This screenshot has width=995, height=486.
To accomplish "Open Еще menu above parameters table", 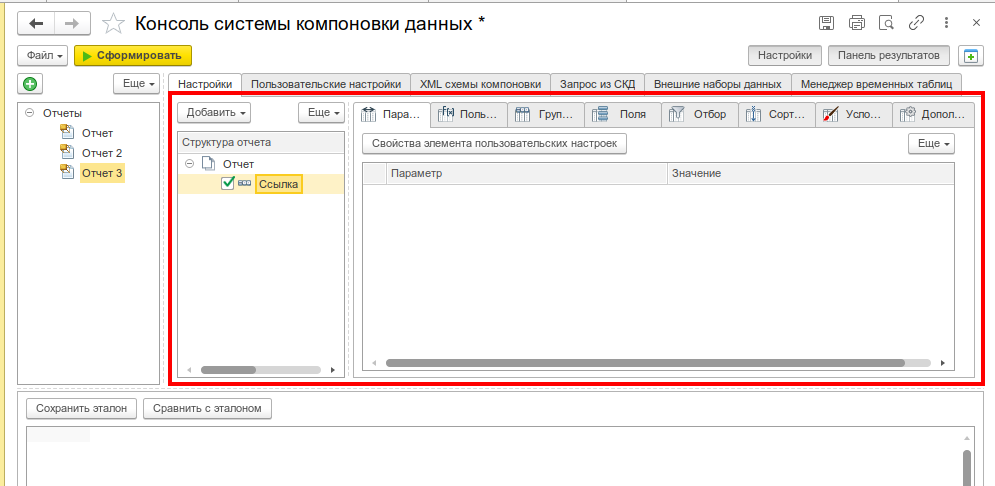I will coord(932,143).
